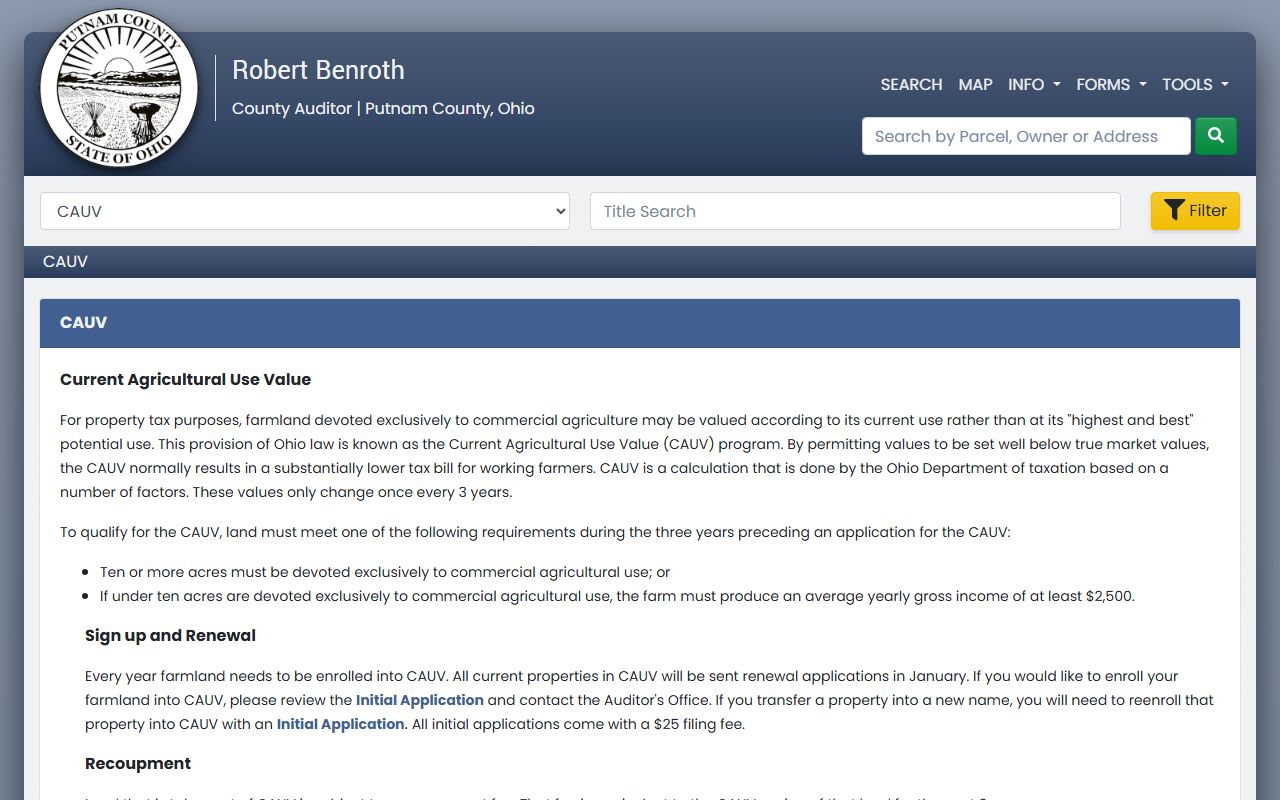1280x800 pixels.
Task: Go to the SEARCH page
Action: pyautogui.click(x=911, y=85)
